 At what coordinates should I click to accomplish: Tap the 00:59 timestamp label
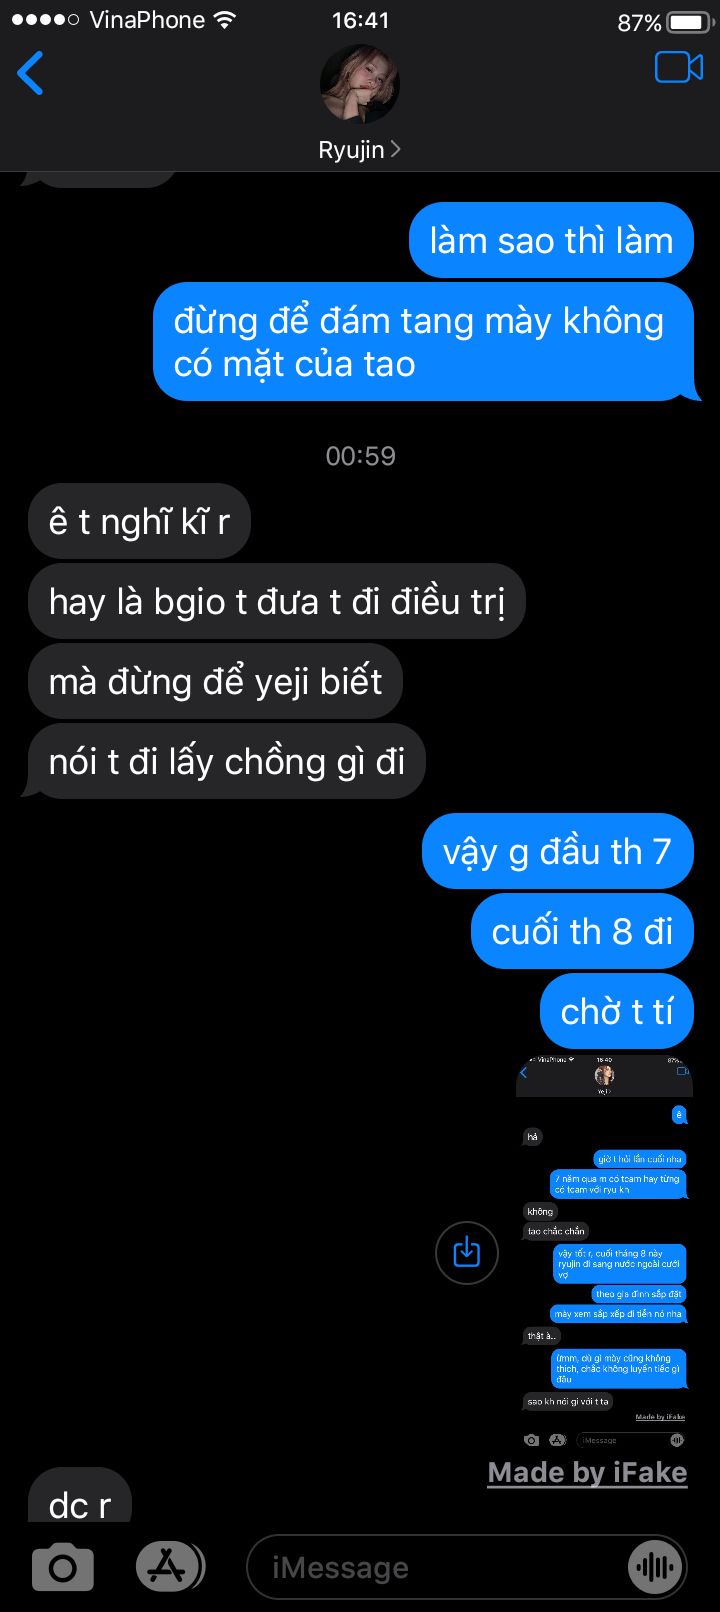[360, 456]
